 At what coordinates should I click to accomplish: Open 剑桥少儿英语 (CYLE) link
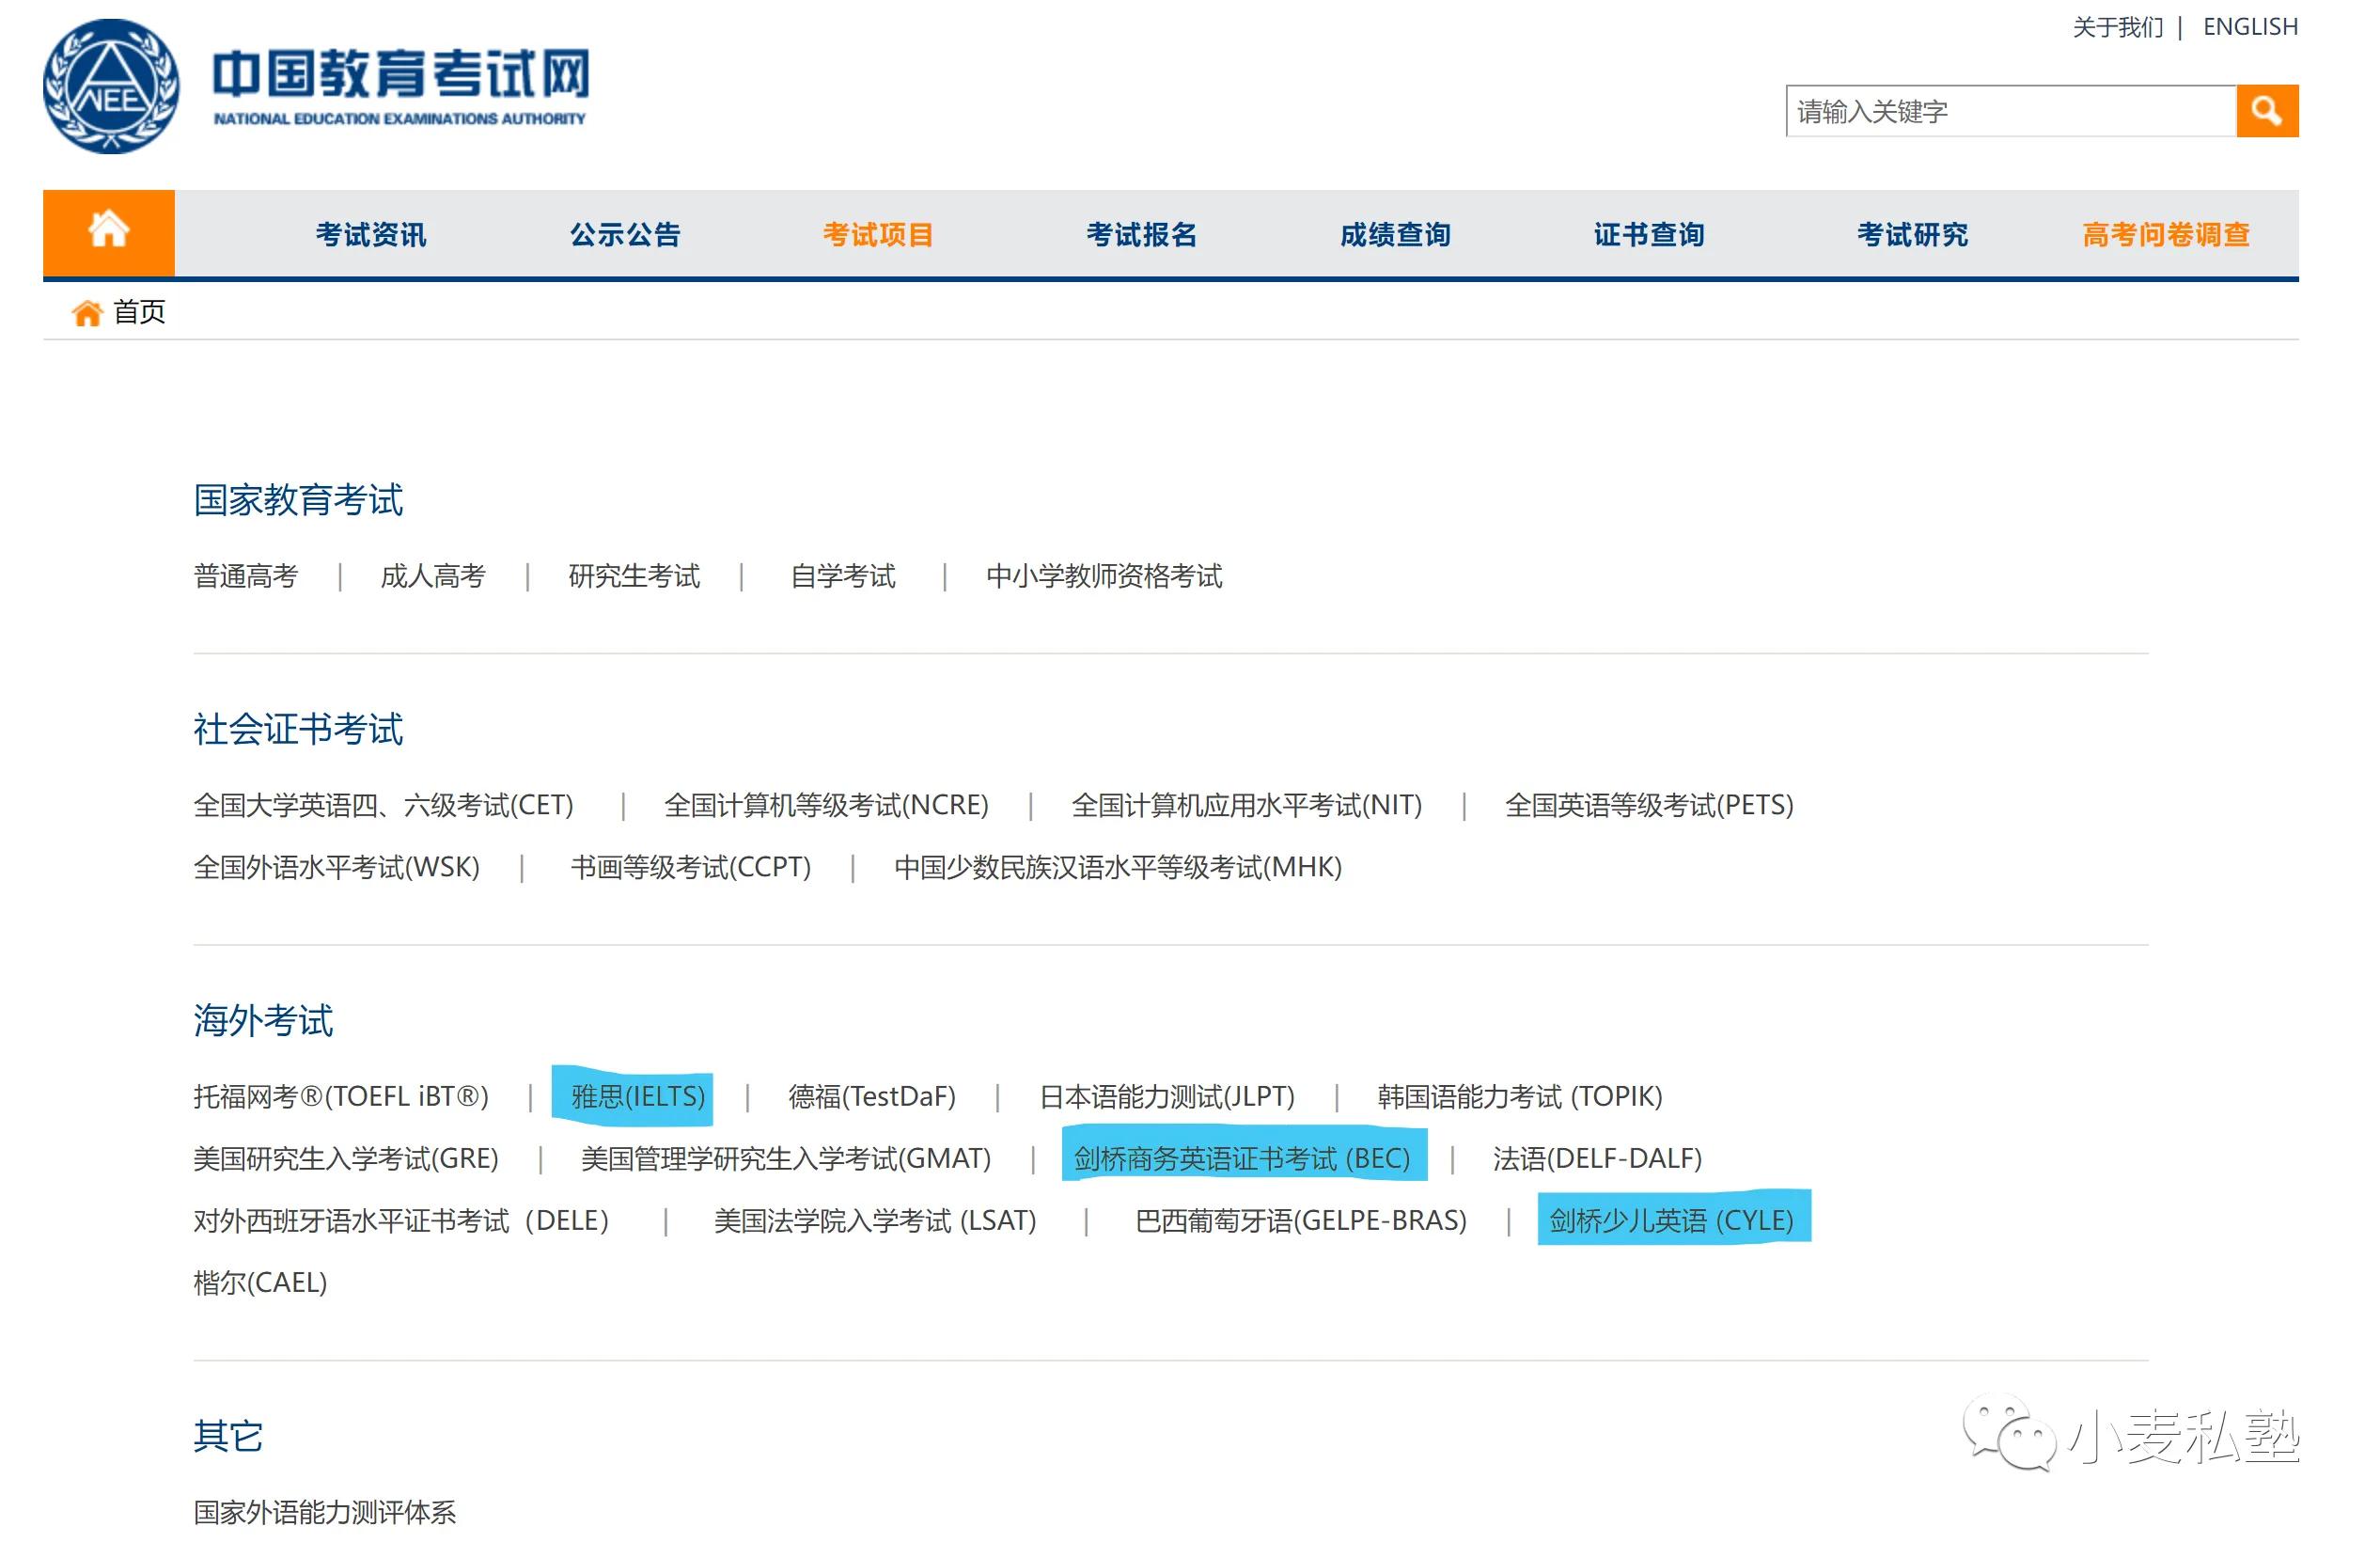point(1671,1221)
